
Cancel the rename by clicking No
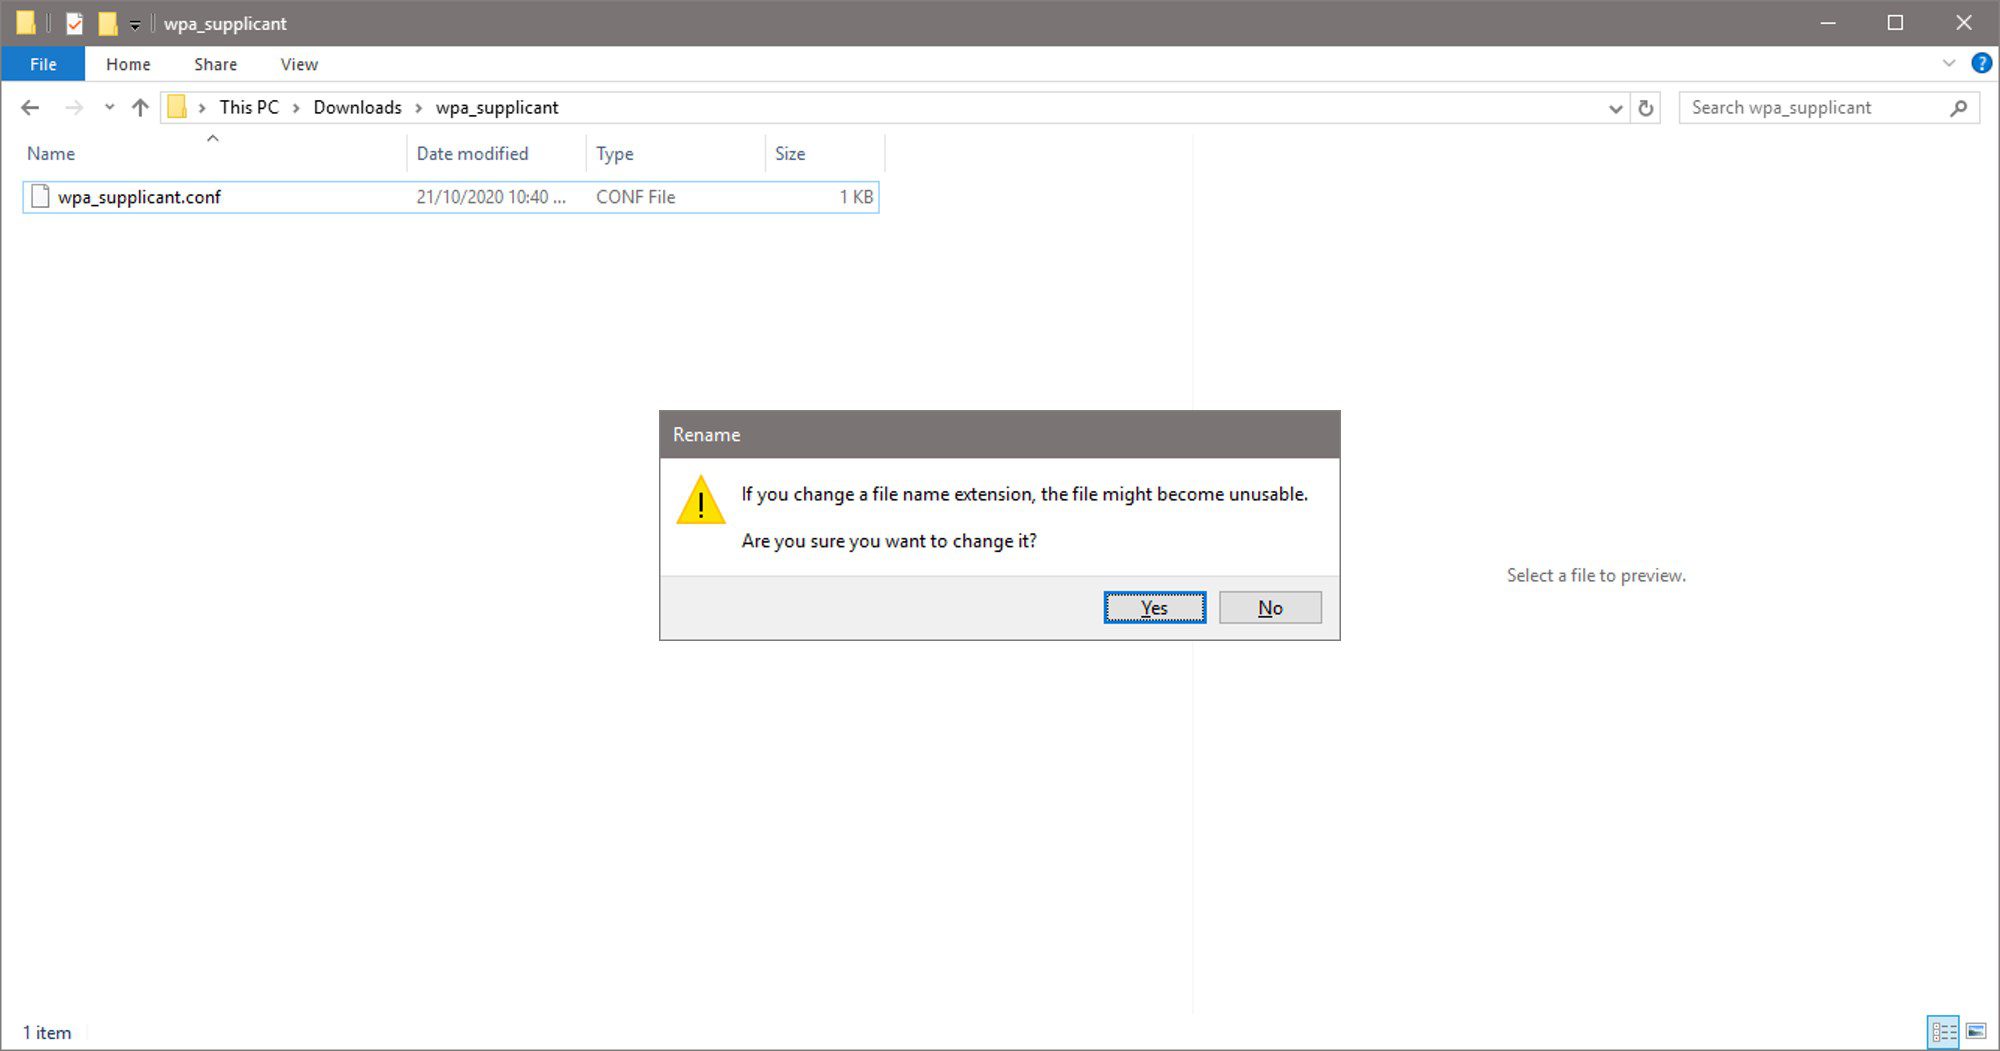point(1270,607)
